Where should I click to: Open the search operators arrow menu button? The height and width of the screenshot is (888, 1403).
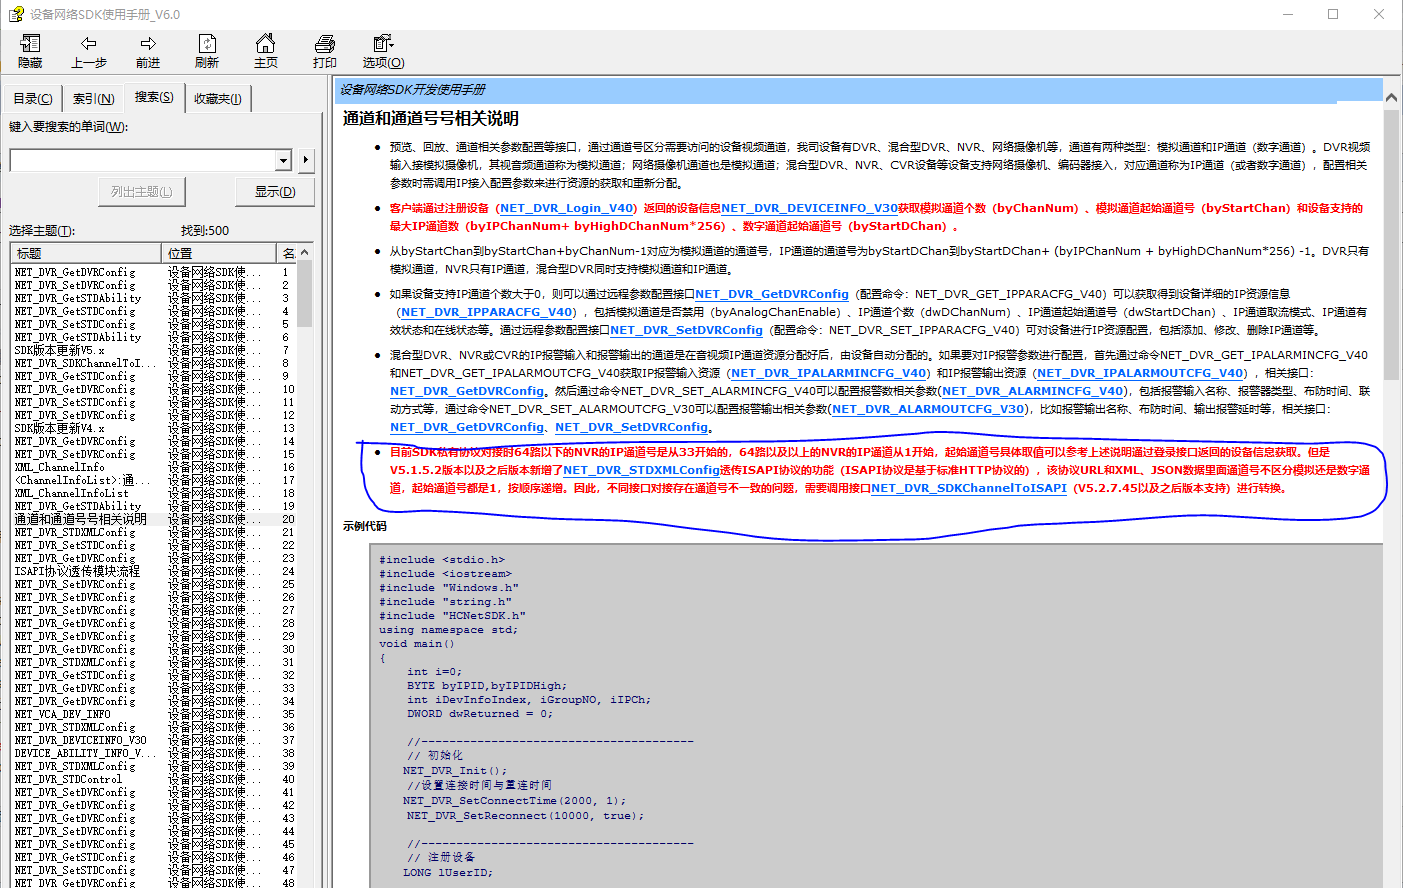pos(306,160)
